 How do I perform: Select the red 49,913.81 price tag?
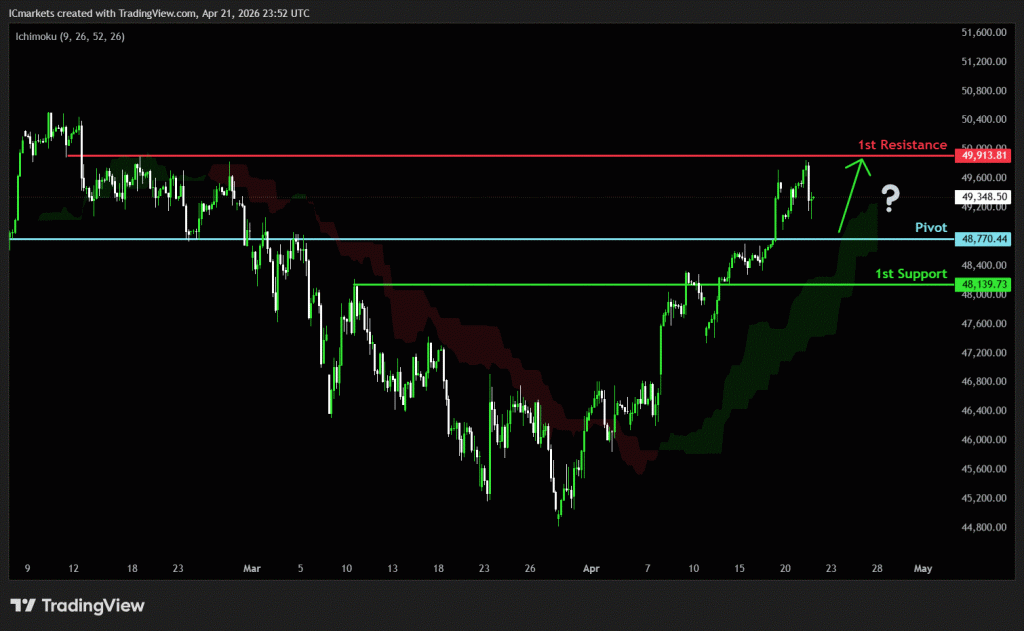(x=984, y=156)
